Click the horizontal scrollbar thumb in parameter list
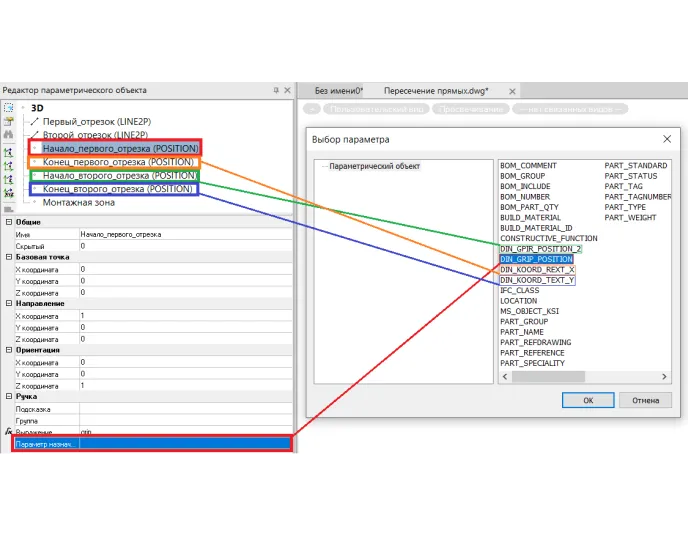 click(x=548, y=376)
